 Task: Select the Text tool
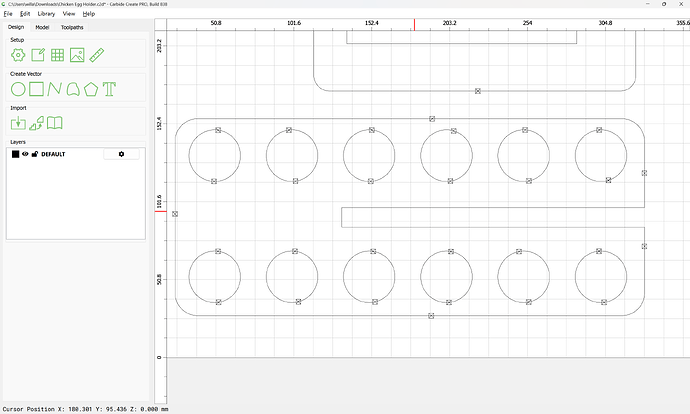pyautogui.click(x=110, y=89)
